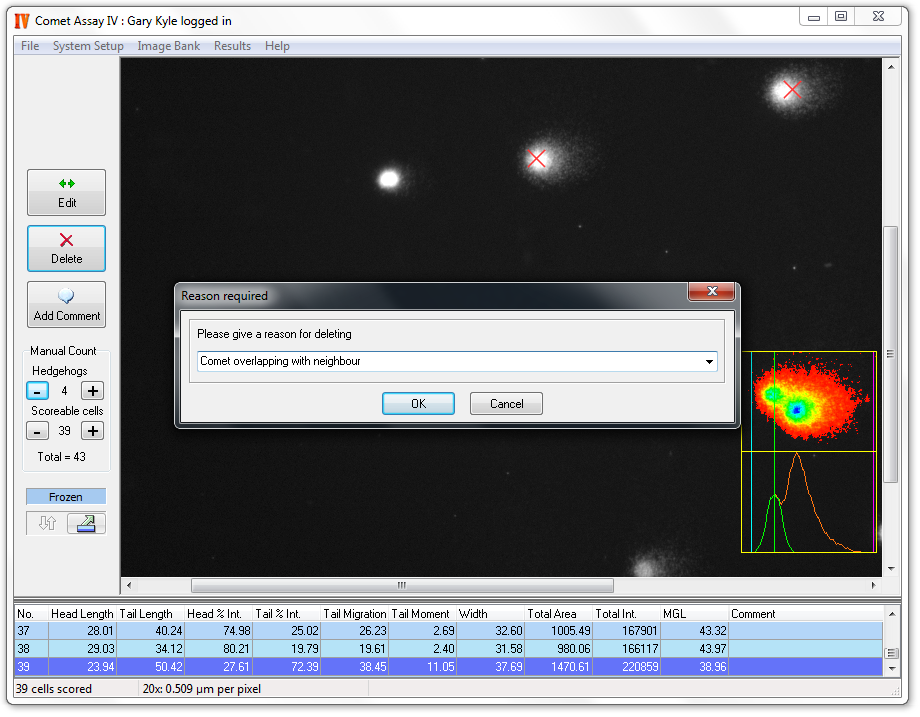The width and height of the screenshot is (920, 717).
Task: Close the Reason required dialog with X
Action: 712,291
